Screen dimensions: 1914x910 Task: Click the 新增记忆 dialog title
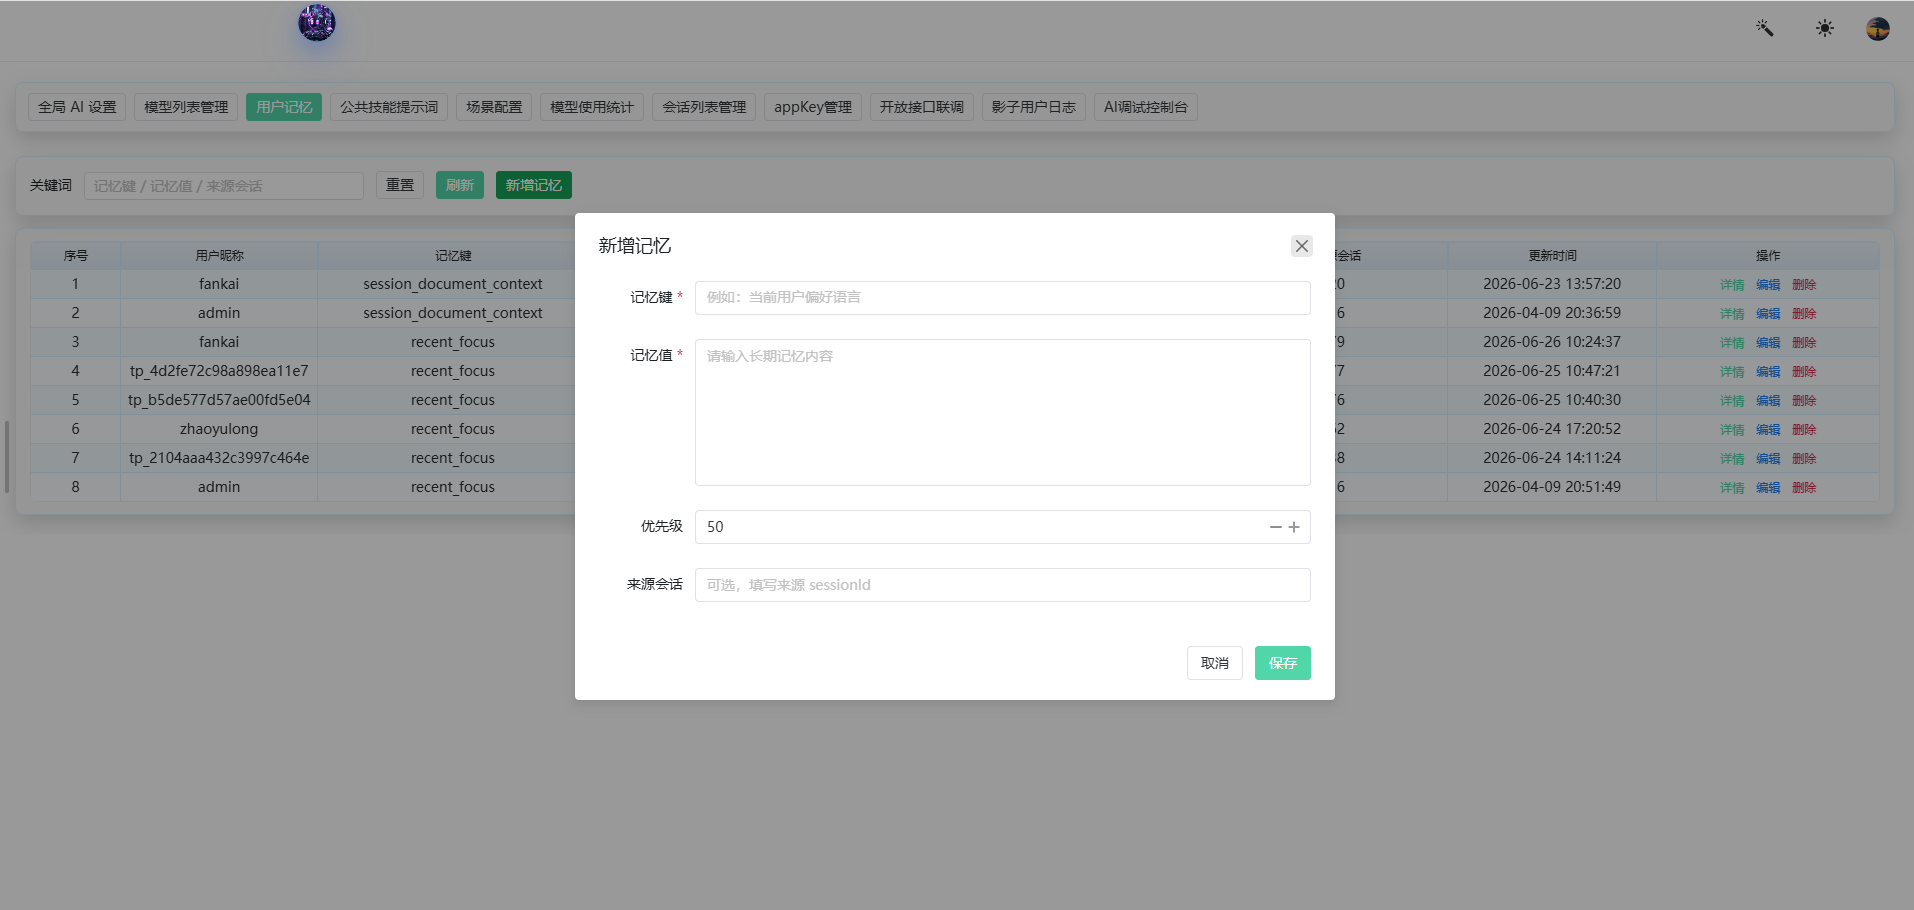635,246
